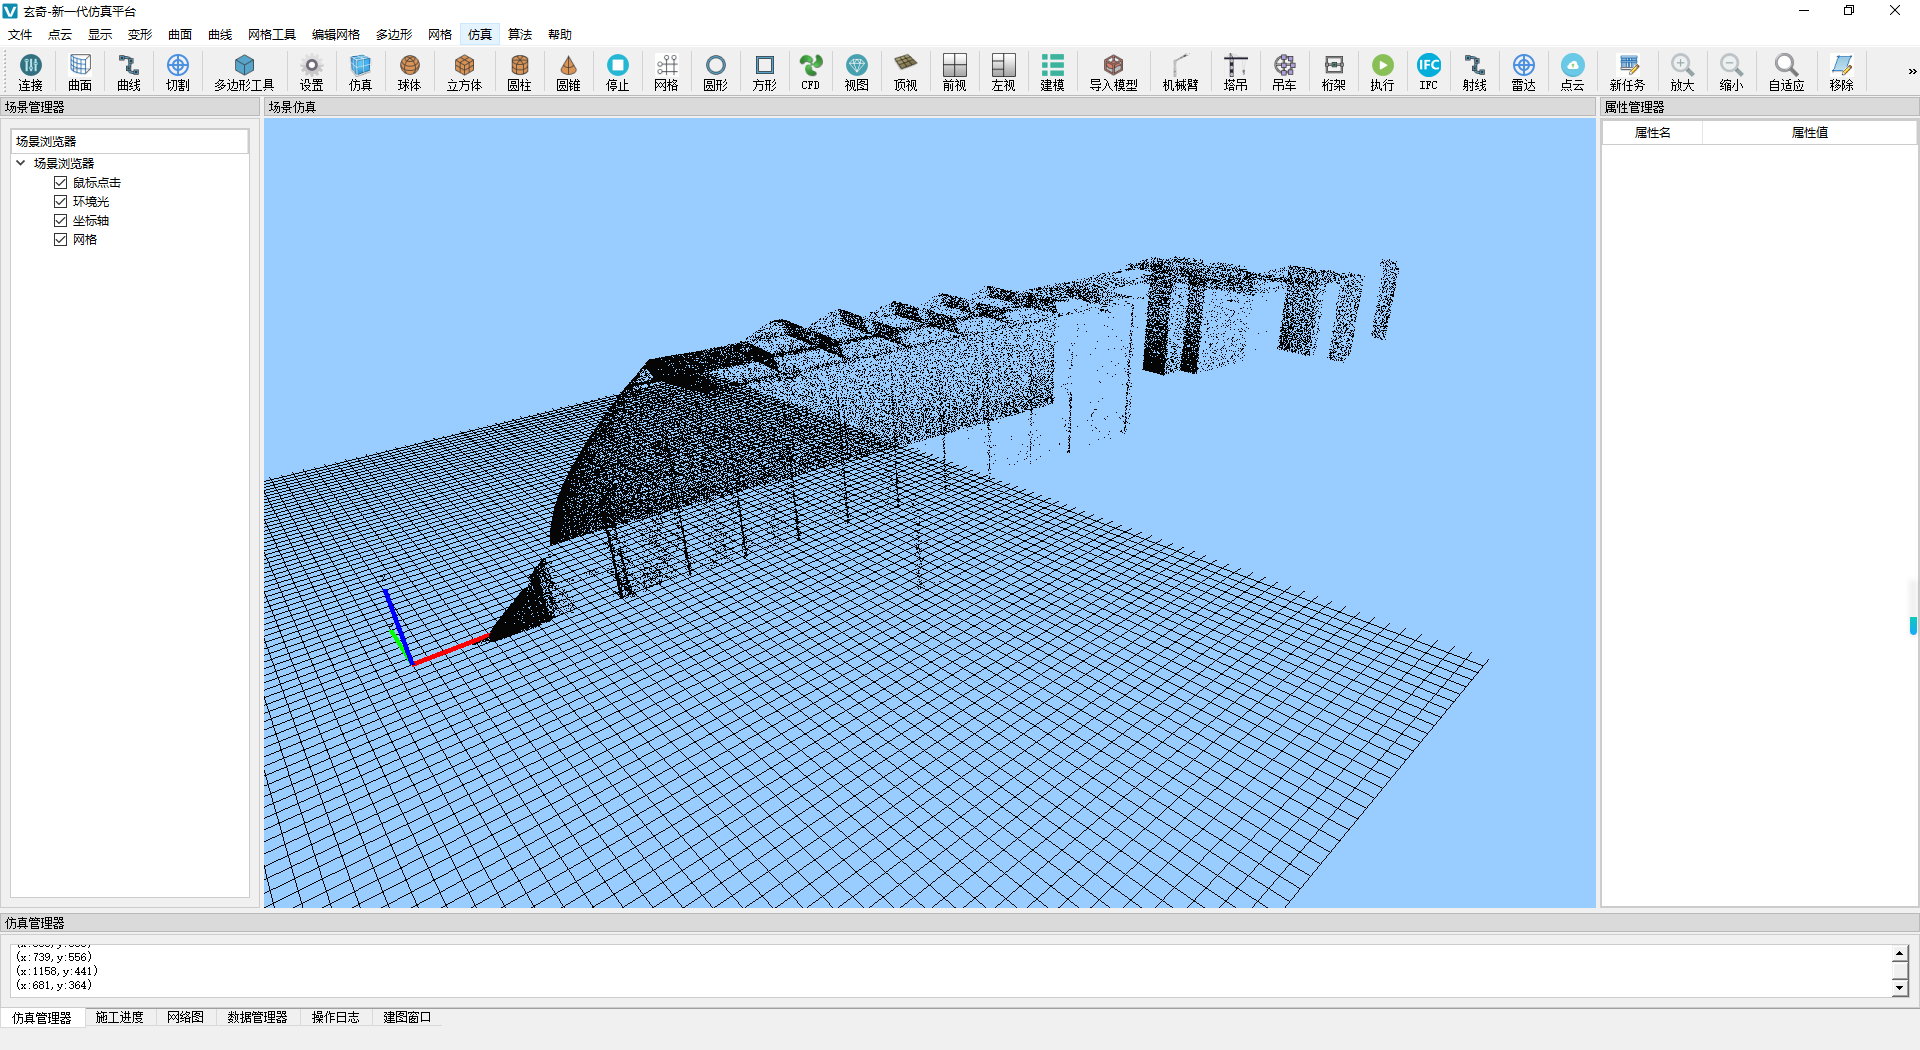Image resolution: width=1920 pixels, height=1050 pixels.
Task: Click the 缩小 zoom out icon
Action: pos(1732,72)
